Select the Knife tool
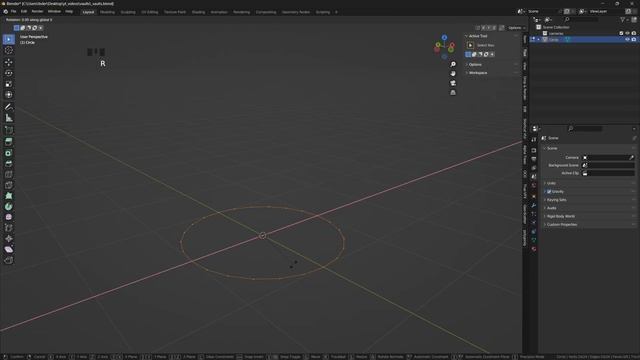 click(x=9, y=185)
